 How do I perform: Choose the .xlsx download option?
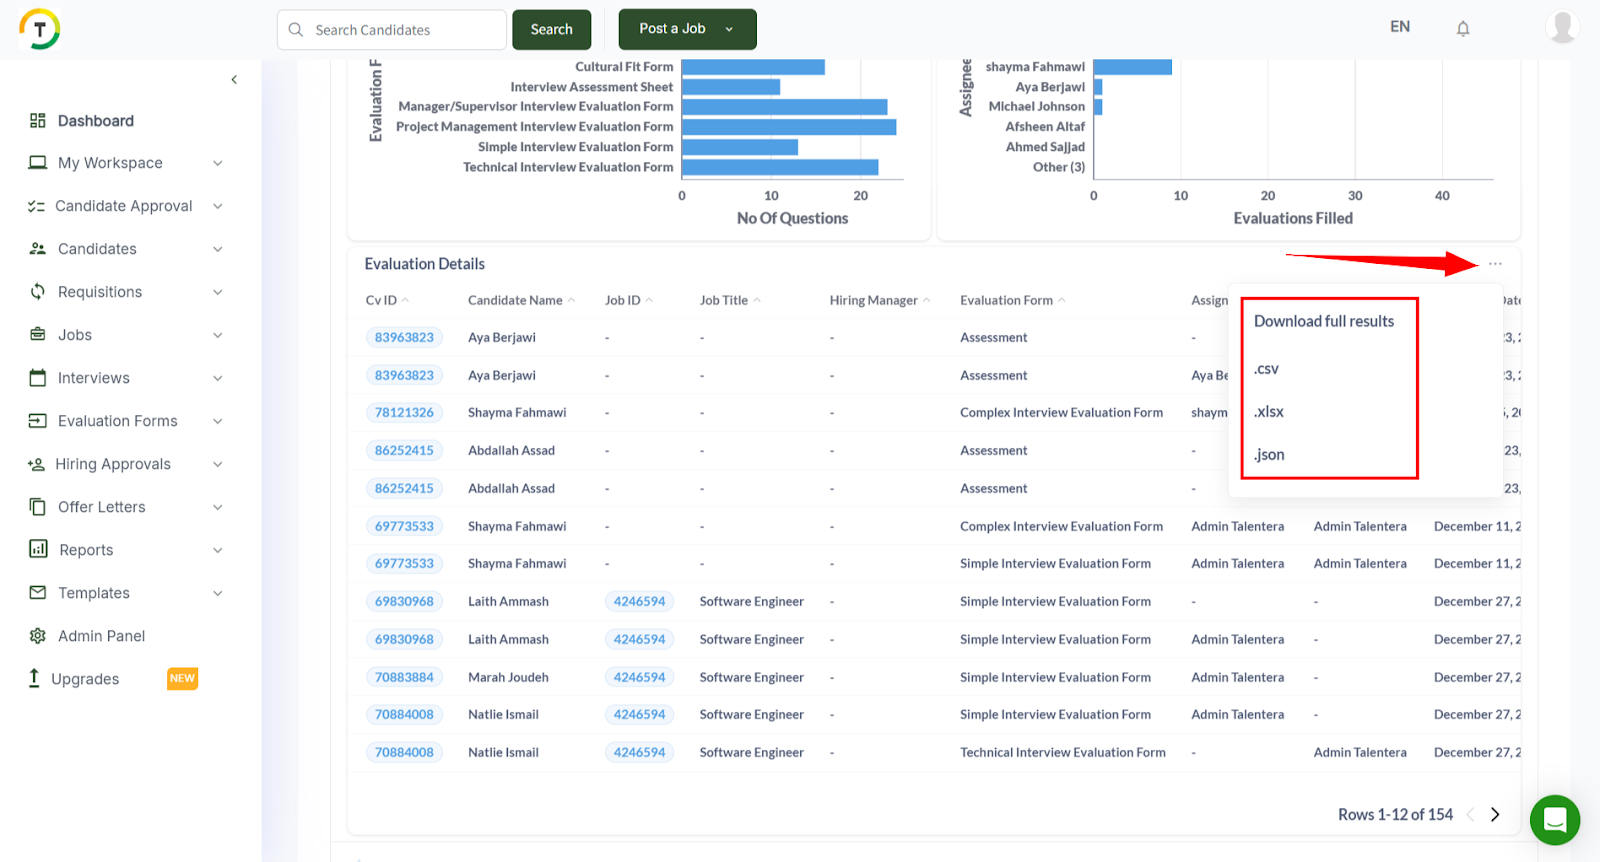[1269, 412]
